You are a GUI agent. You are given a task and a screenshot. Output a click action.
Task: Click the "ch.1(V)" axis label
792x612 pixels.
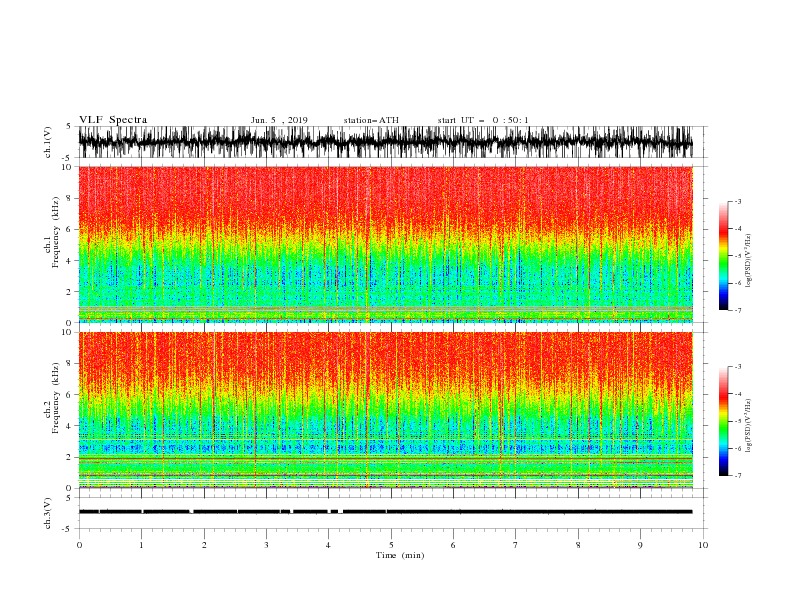pos(48,142)
